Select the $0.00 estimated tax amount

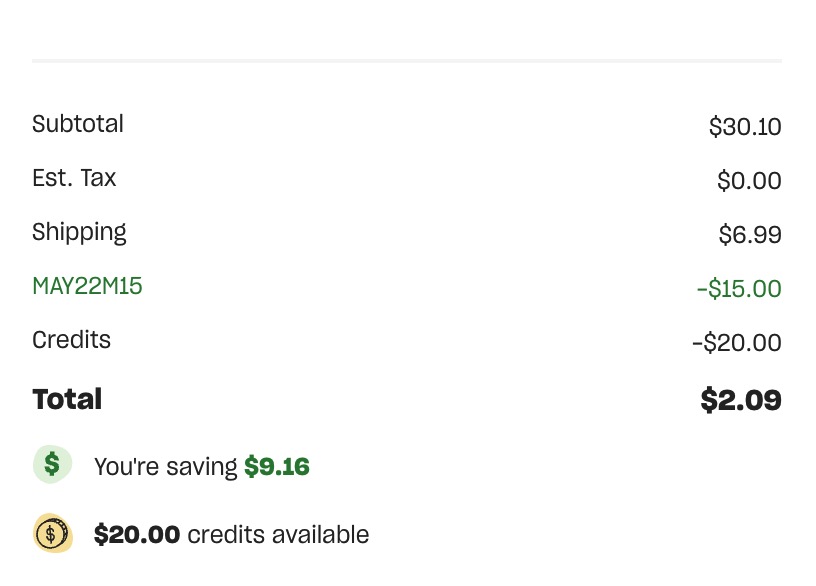(749, 181)
